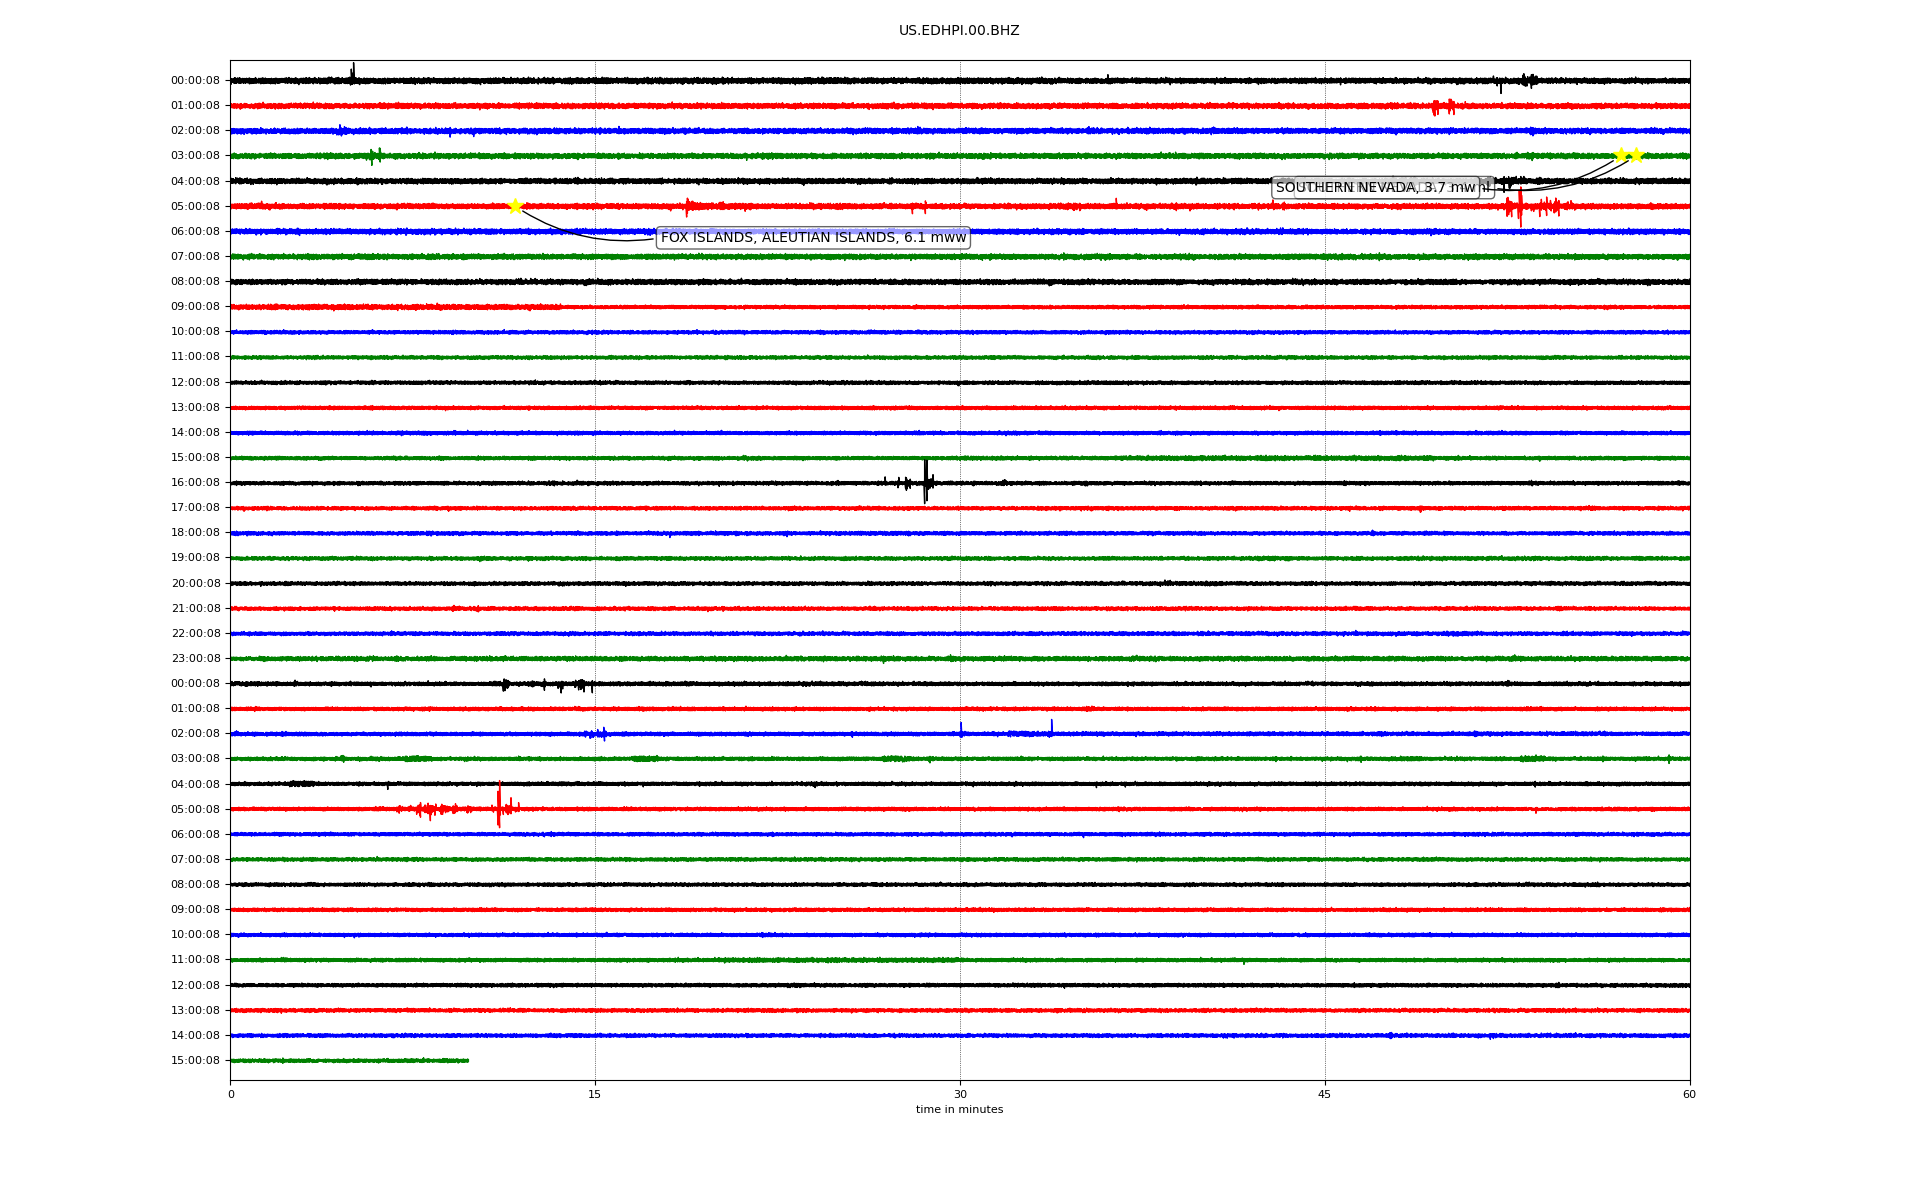The width and height of the screenshot is (1920, 1200).
Task: Select the 16:00:08 row time label
Action: tap(195, 483)
